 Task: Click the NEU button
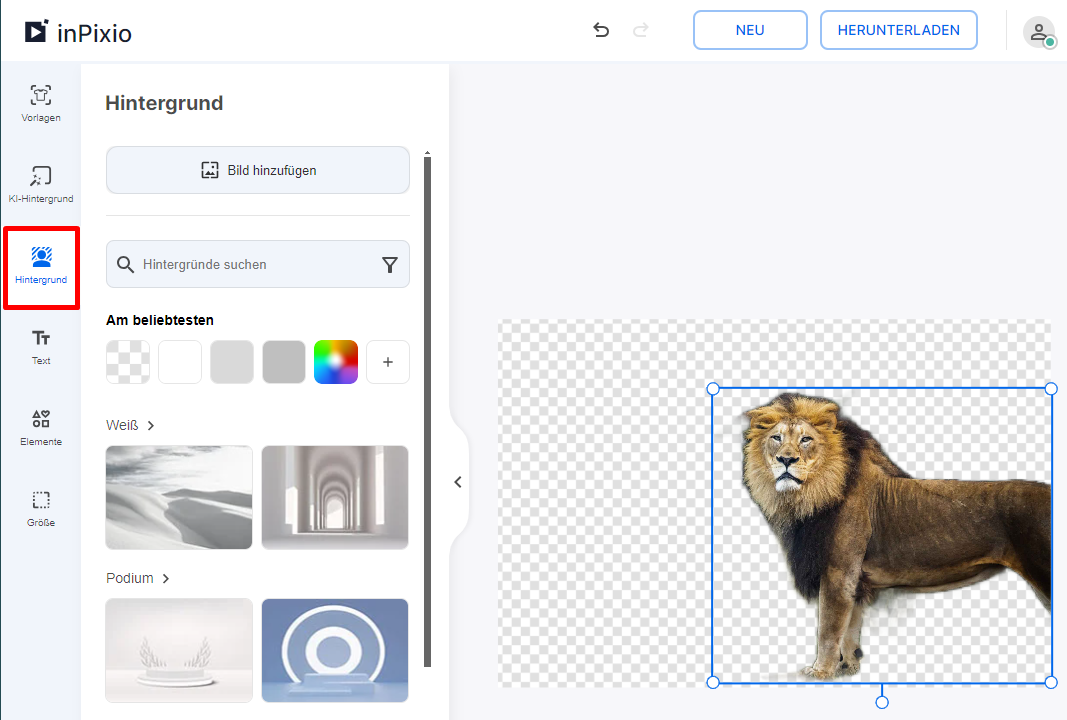750,30
